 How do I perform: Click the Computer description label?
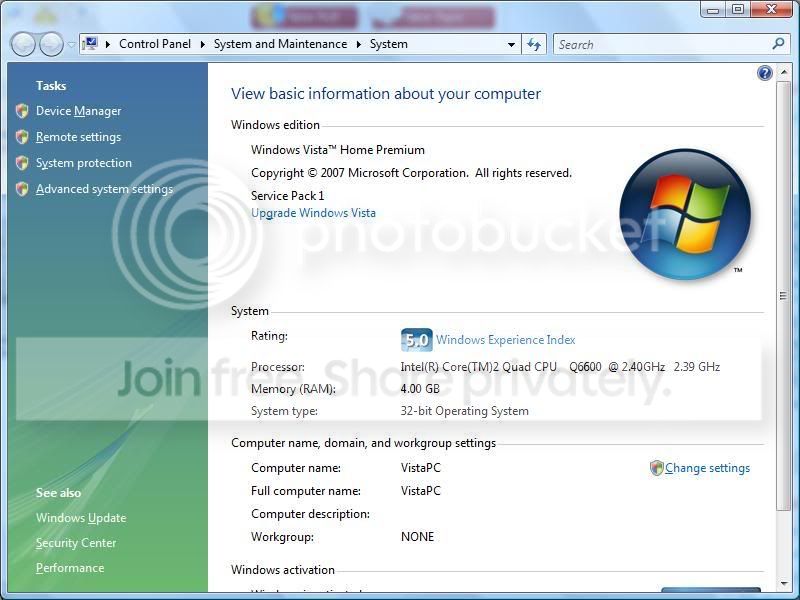[x=310, y=514]
